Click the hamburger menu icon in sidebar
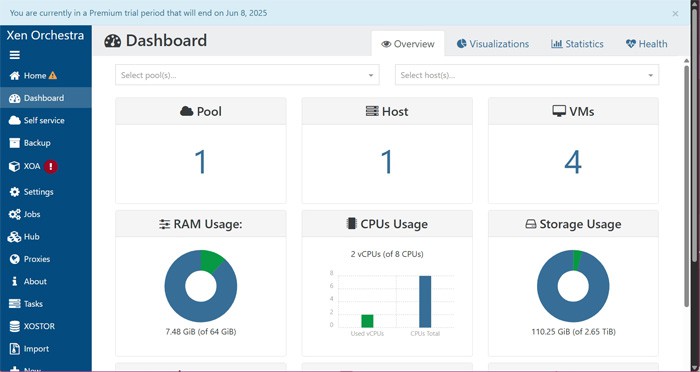The image size is (700, 372). [15, 55]
